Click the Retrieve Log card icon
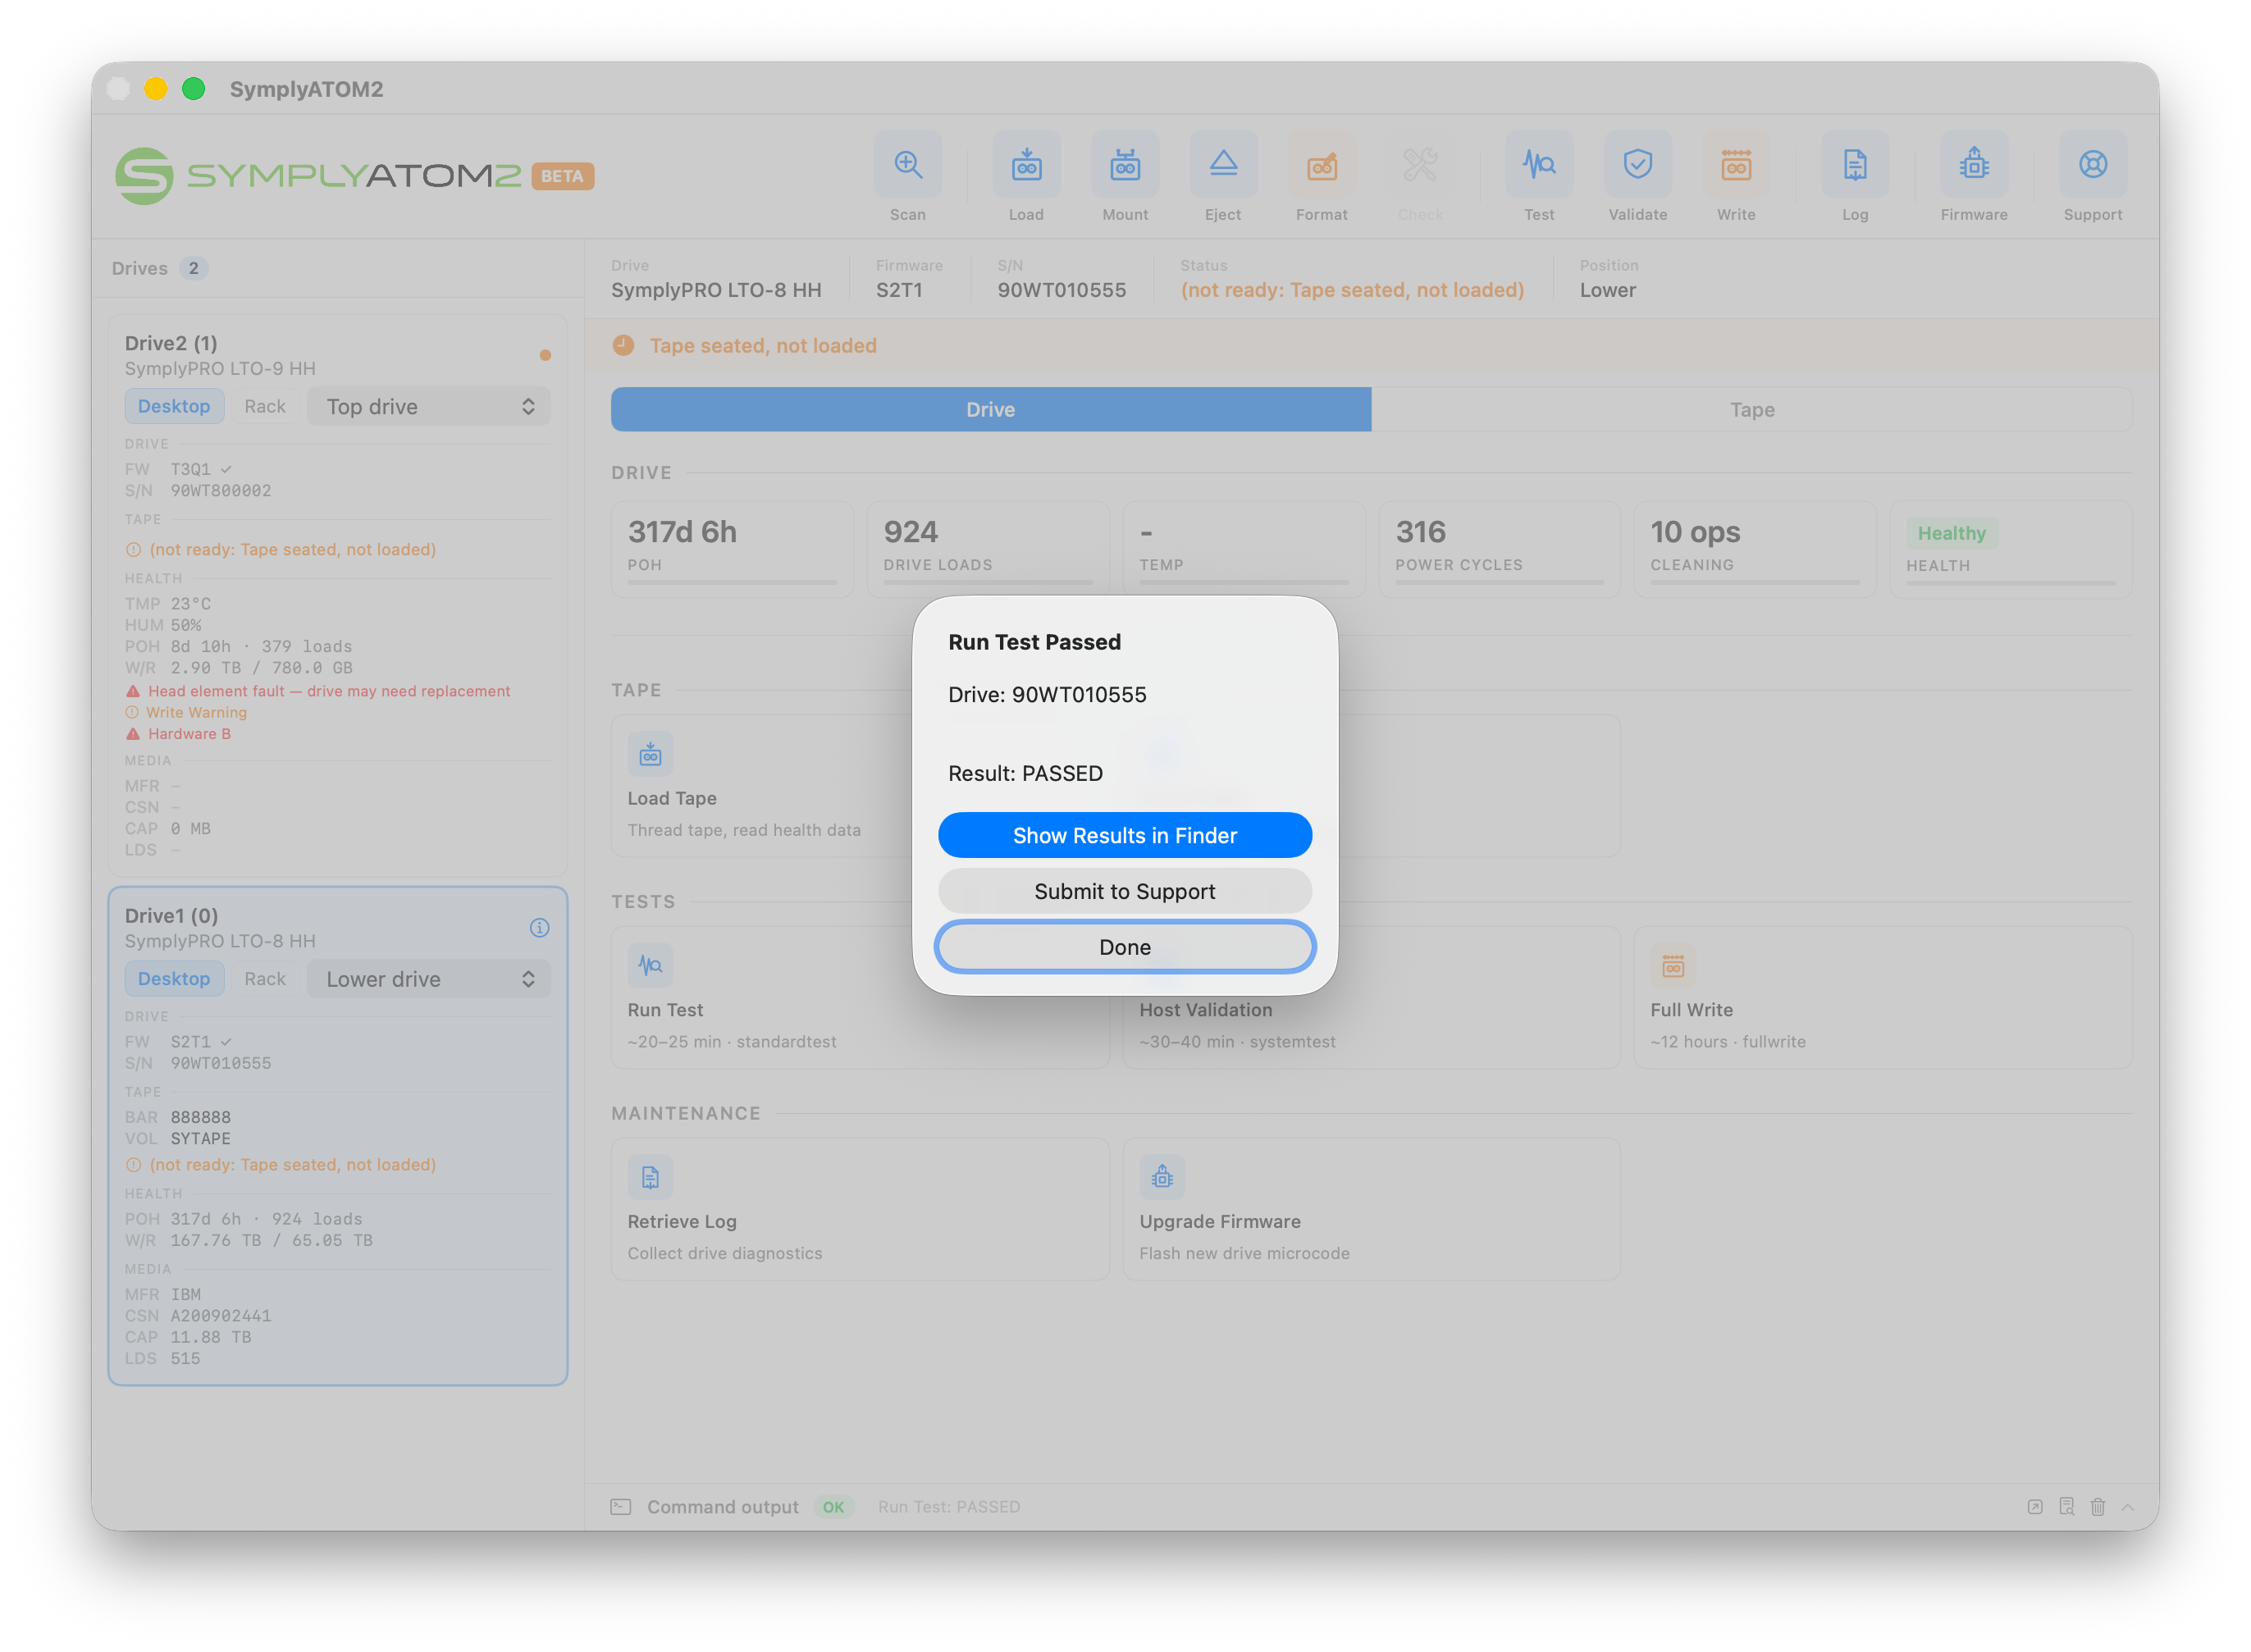The image size is (2251, 1652). coord(650,1178)
